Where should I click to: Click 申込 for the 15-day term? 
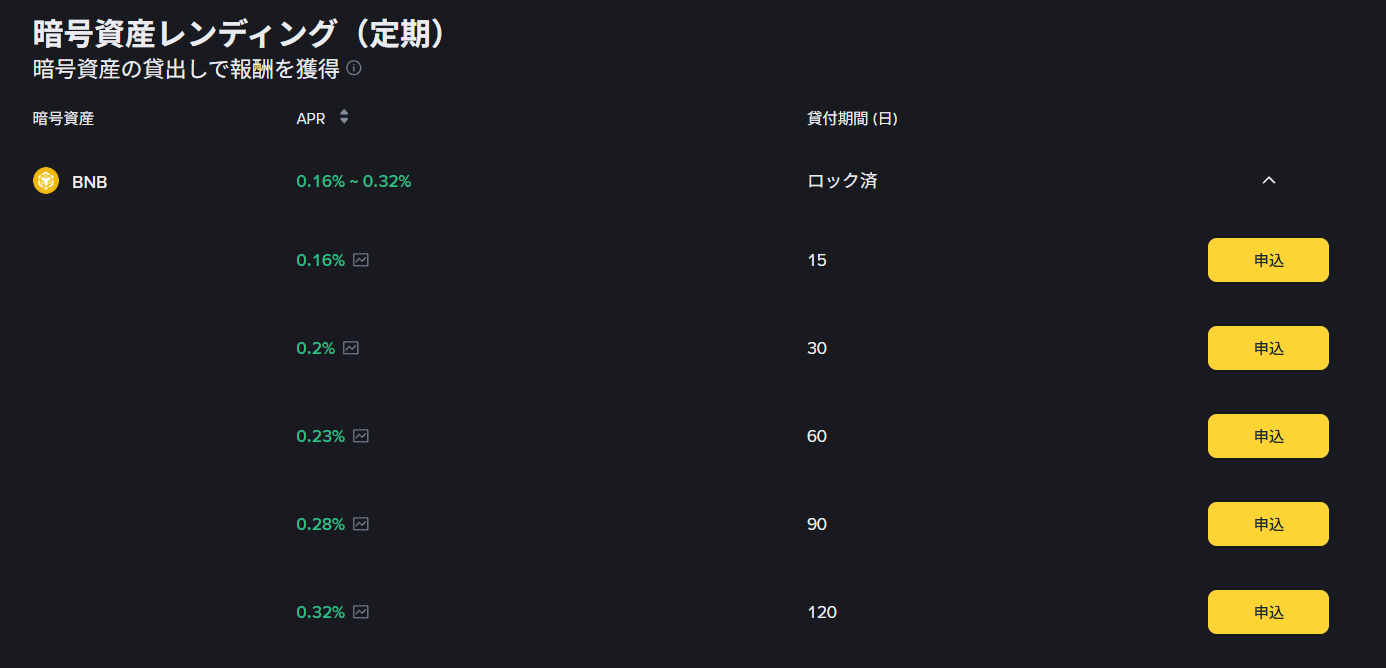click(1268, 260)
